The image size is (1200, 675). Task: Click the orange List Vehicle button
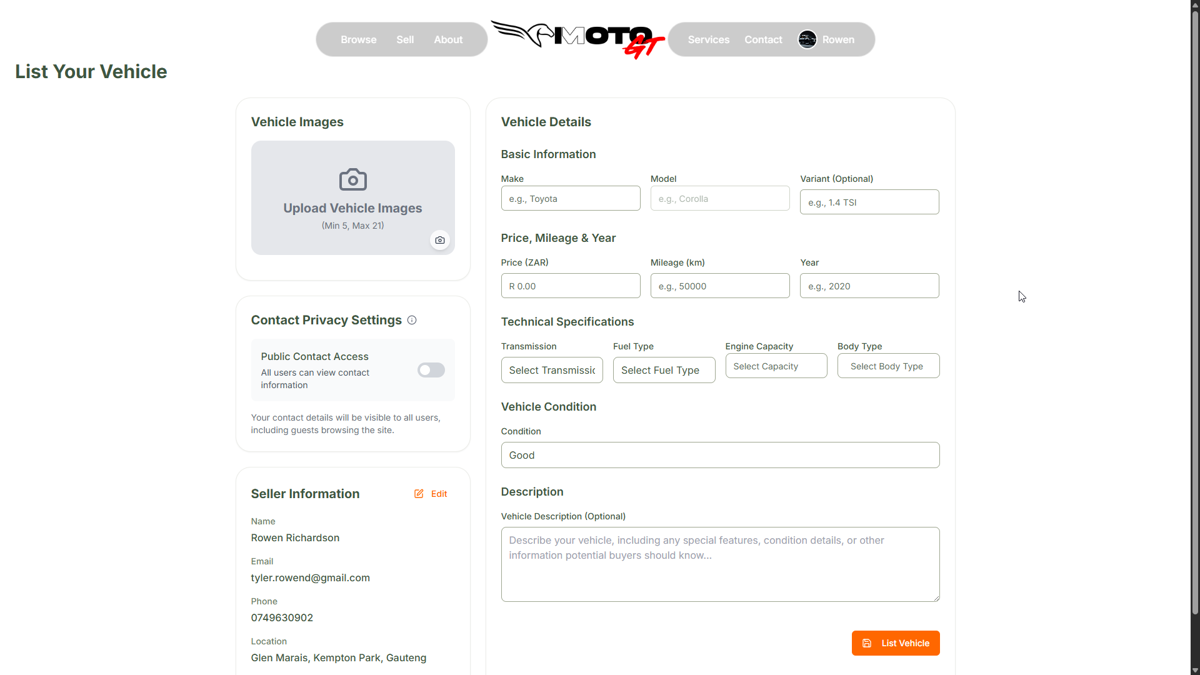[x=895, y=643]
